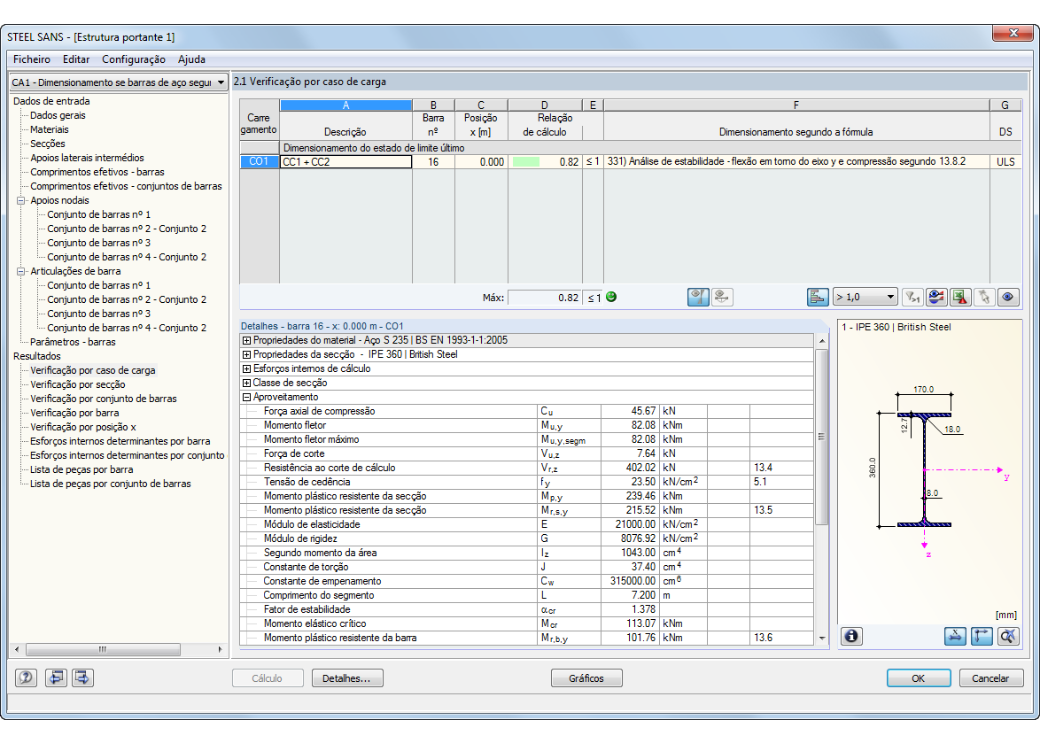Go to next table icon
1040x744 pixels.
point(83,678)
